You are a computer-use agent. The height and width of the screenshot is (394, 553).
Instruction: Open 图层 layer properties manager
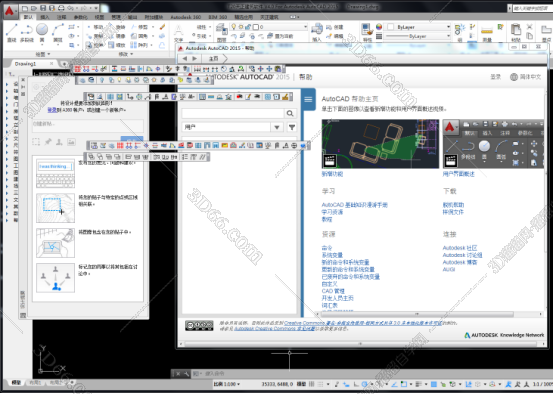[x=221, y=33]
